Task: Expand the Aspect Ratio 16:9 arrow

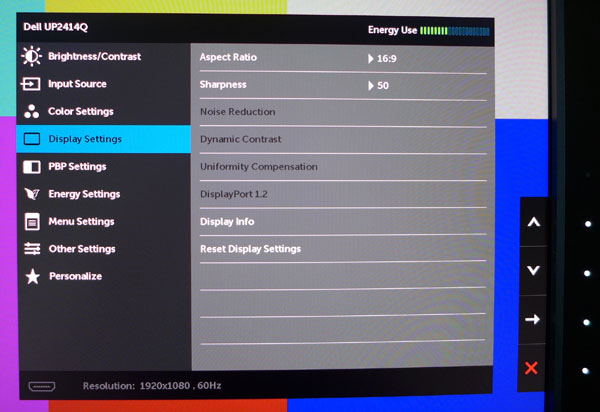Action: (370, 59)
